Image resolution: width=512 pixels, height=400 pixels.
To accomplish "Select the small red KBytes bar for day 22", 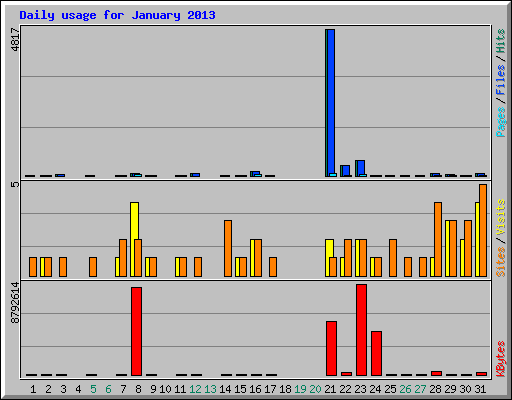I will pos(346,374).
